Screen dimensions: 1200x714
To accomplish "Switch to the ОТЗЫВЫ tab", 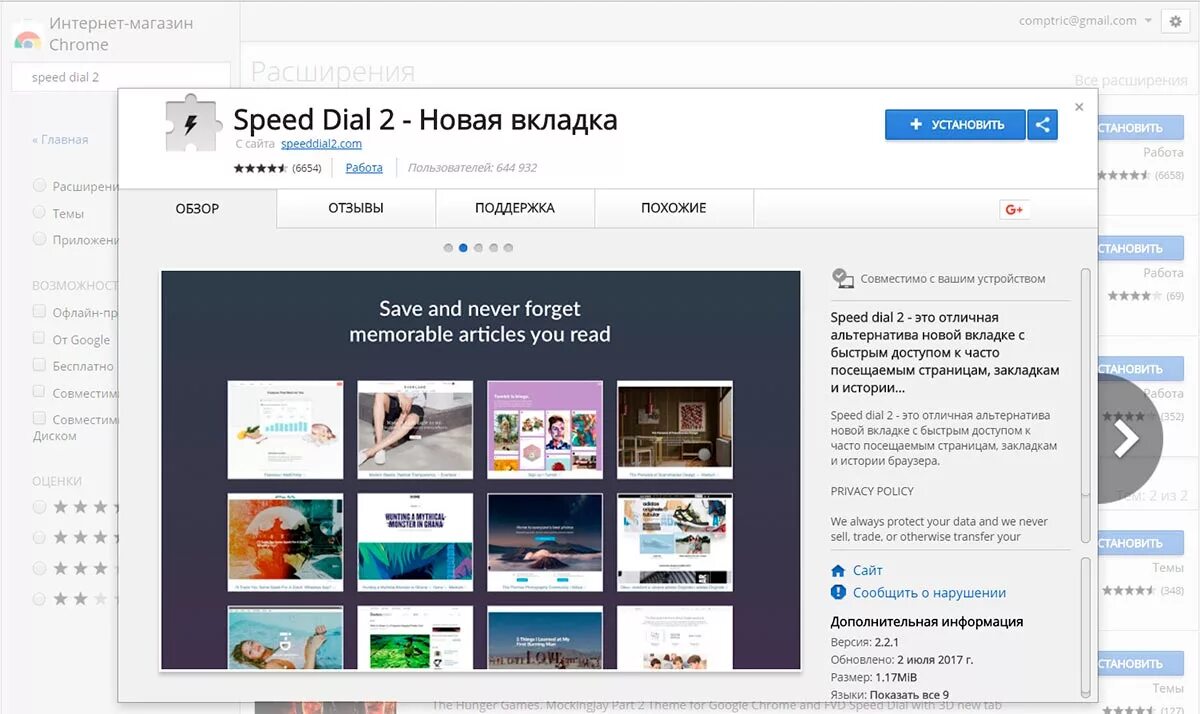I will 355,209.
